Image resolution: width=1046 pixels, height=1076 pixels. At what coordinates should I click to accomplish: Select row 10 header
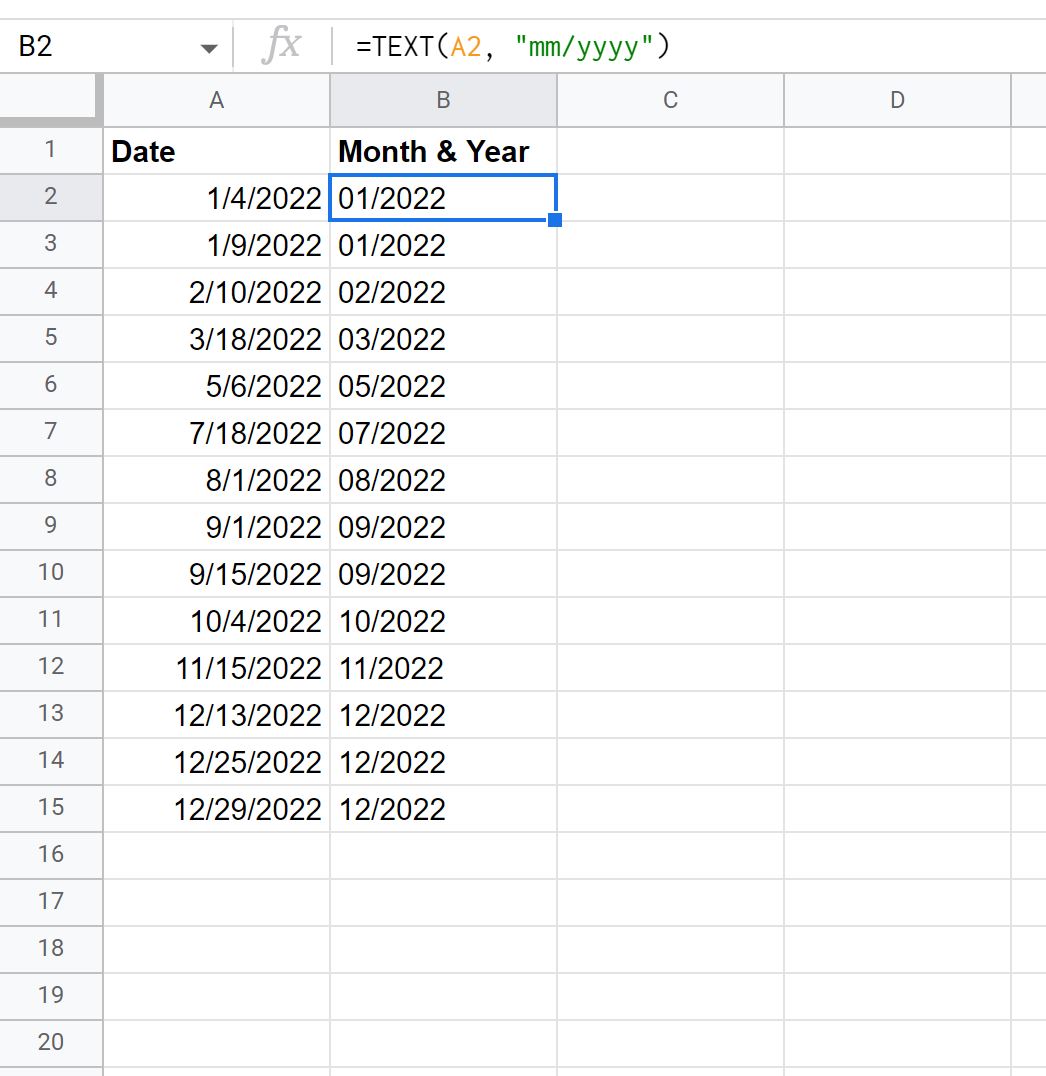[51, 573]
